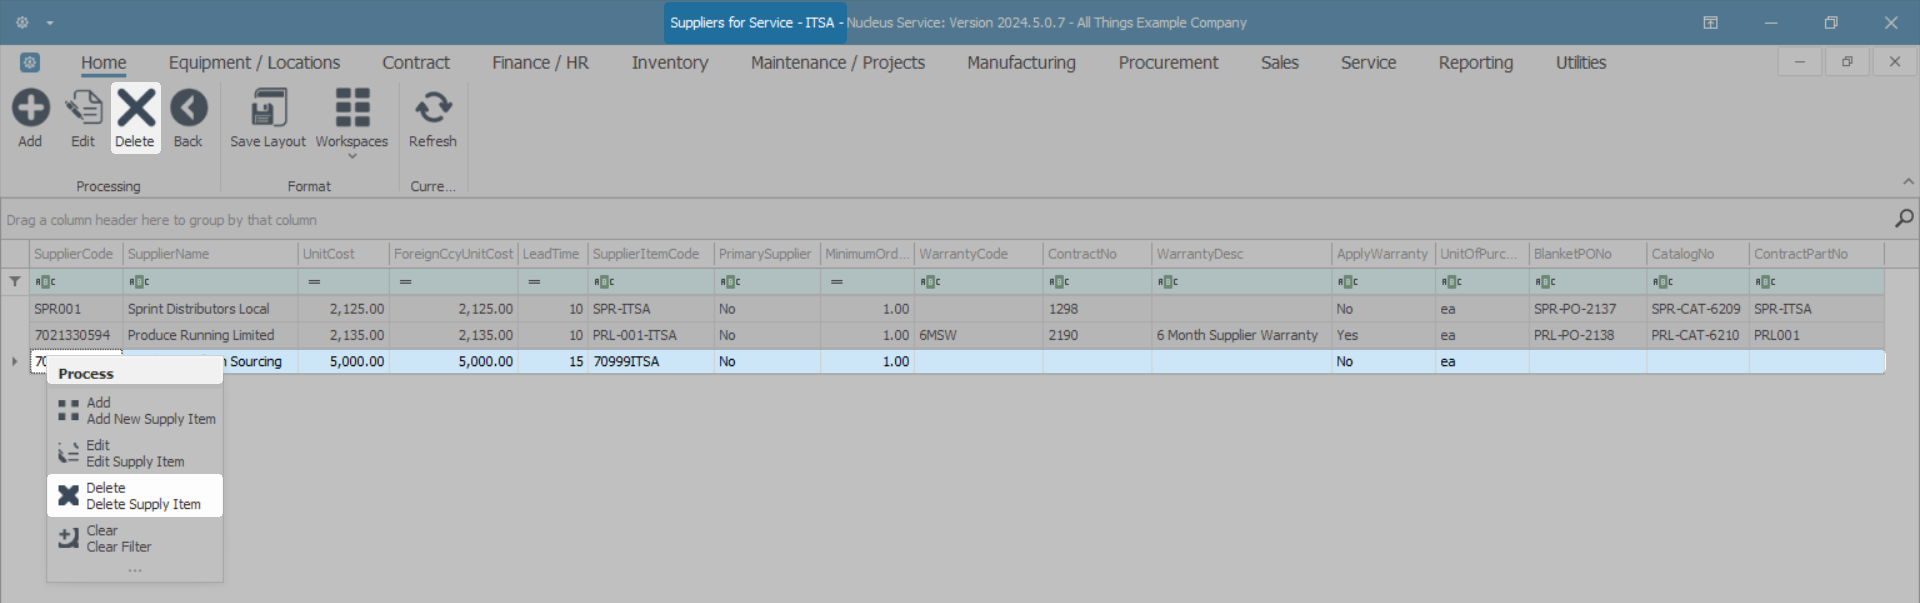This screenshot has height=603, width=1920.
Task: Expand context menu with the ellipsis
Action: 135,571
